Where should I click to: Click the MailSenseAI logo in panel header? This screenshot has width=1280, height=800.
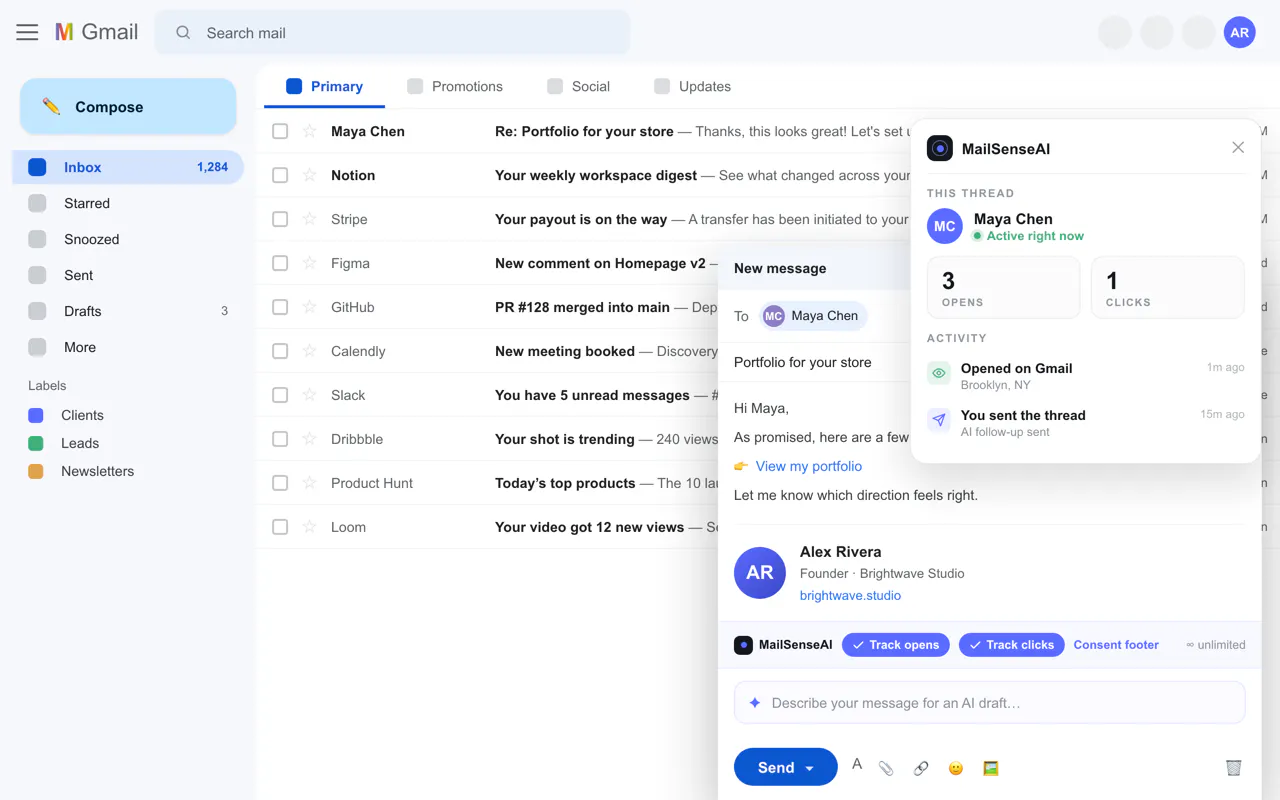(940, 148)
